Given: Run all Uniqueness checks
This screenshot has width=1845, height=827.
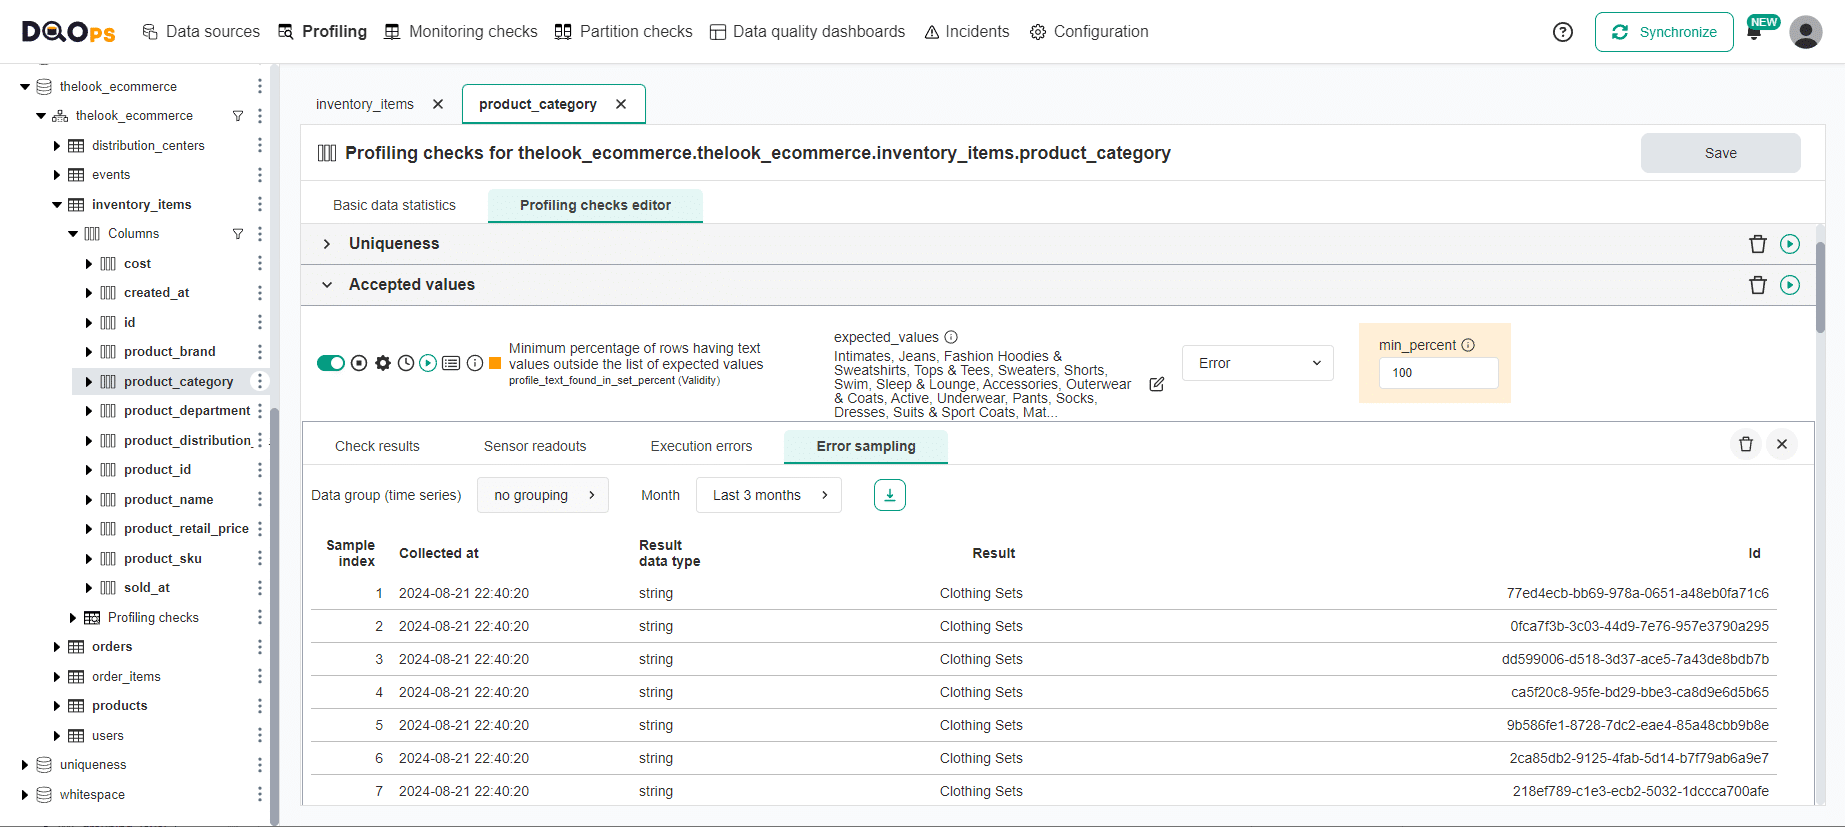Looking at the screenshot, I should tap(1790, 244).
